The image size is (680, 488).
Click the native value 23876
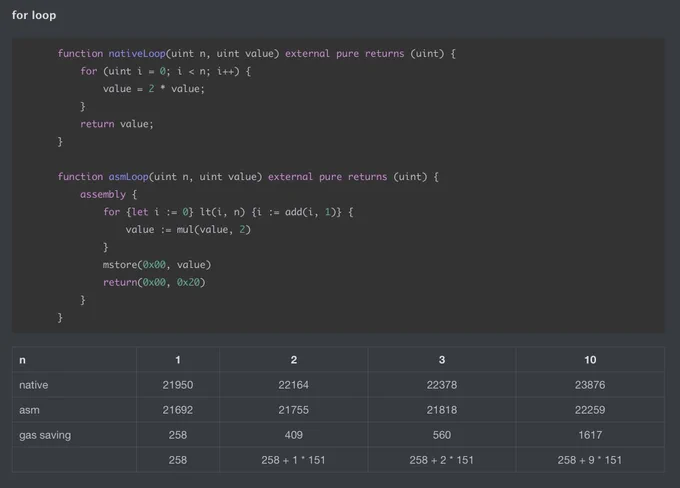click(590, 385)
